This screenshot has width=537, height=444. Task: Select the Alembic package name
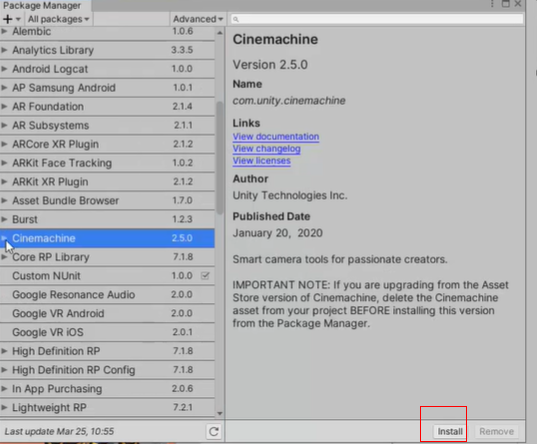pyautogui.click(x=32, y=31)
